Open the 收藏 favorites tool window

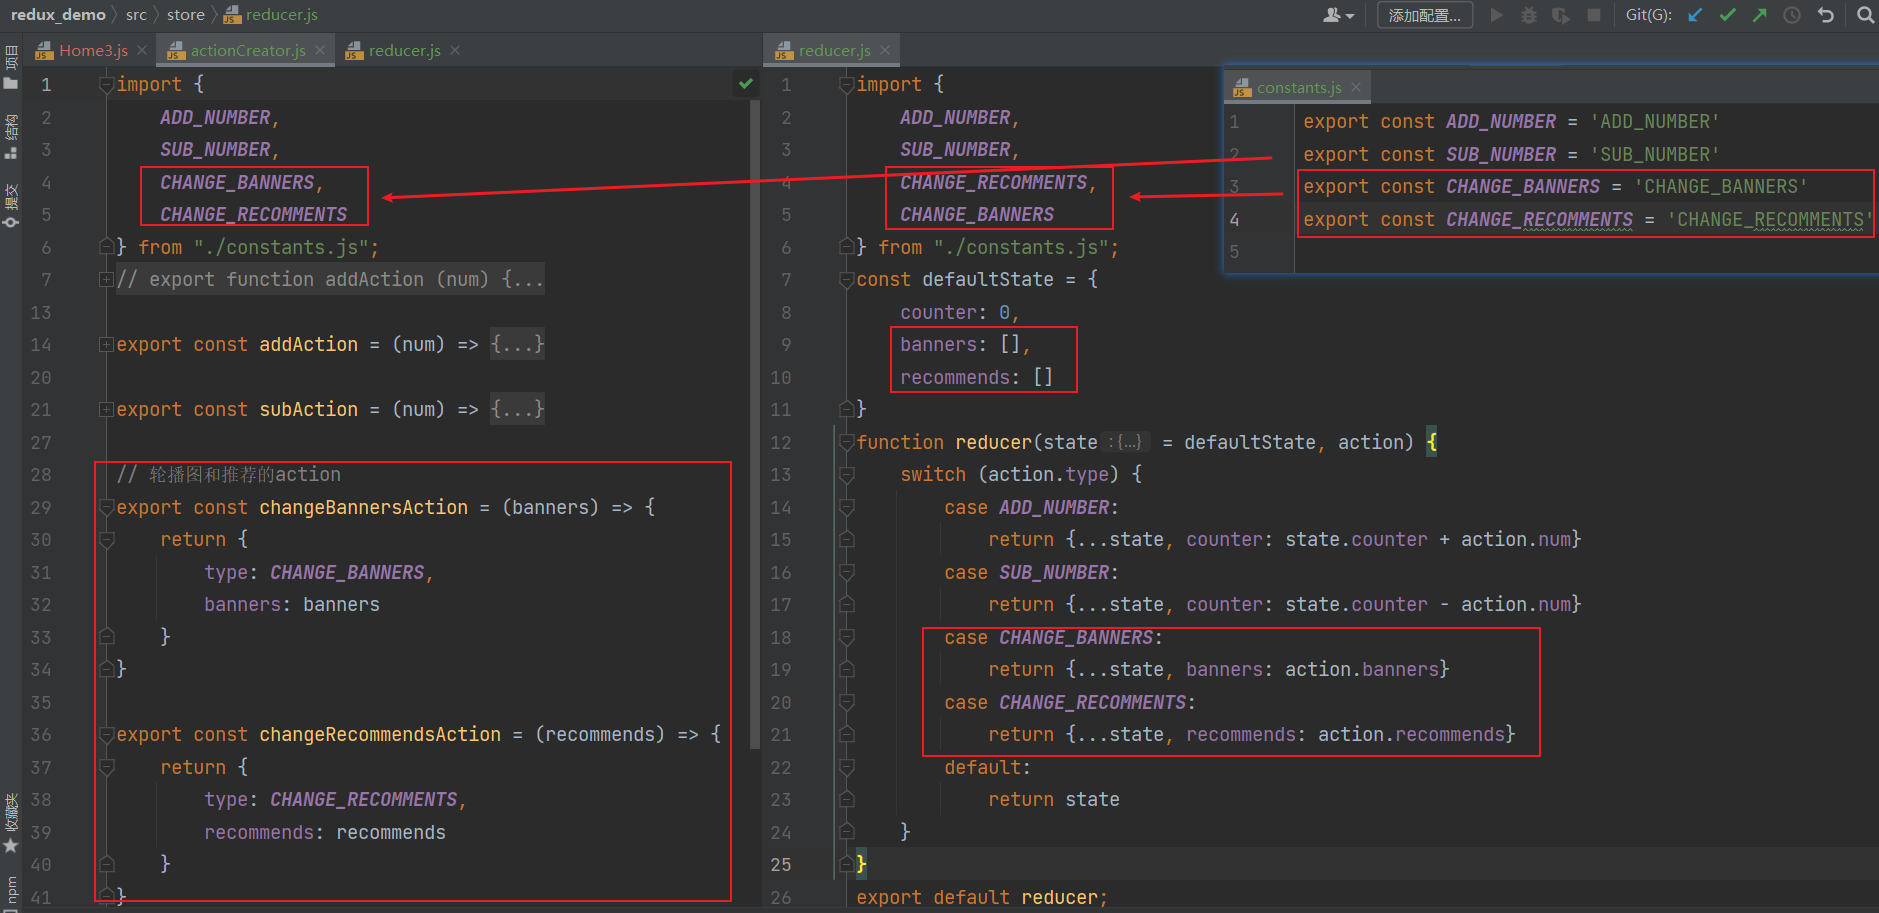click(x=11, y=823)
